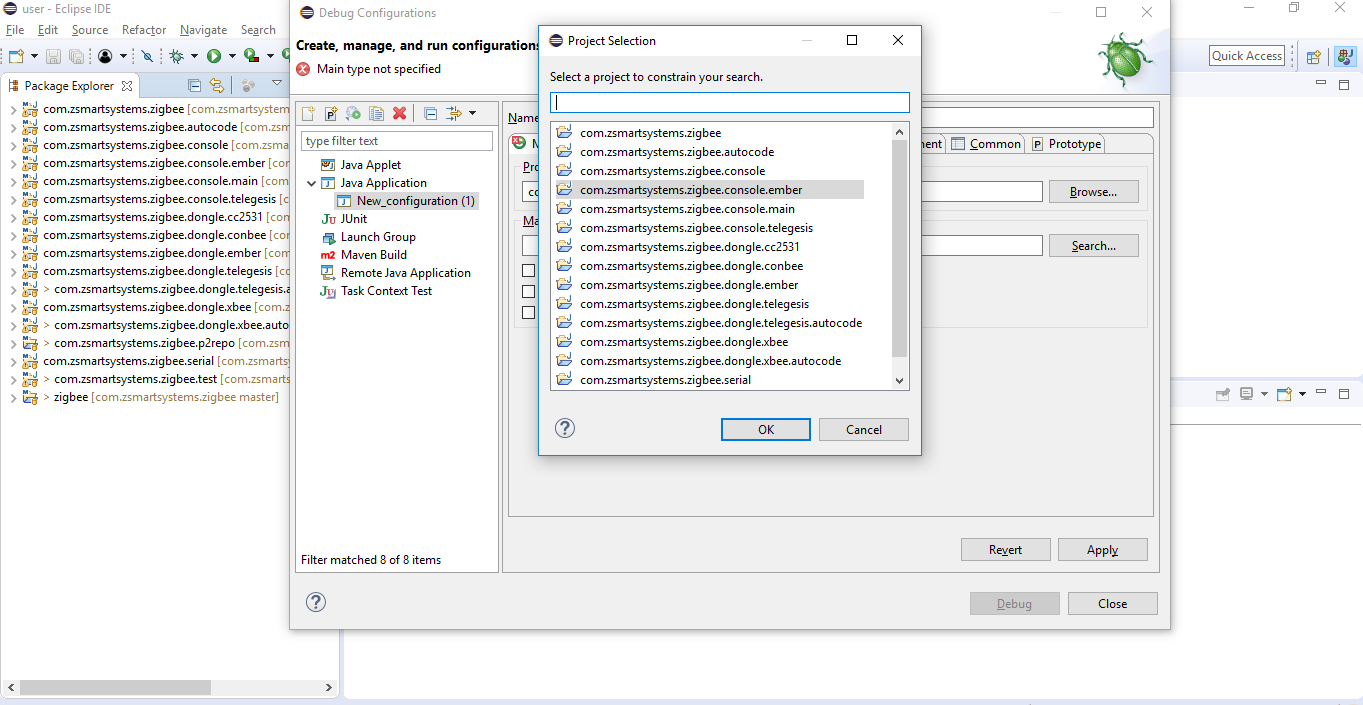Expand zigbee master project in Package Explorer
1363x705 pixels.
click(x=13, y=397)
